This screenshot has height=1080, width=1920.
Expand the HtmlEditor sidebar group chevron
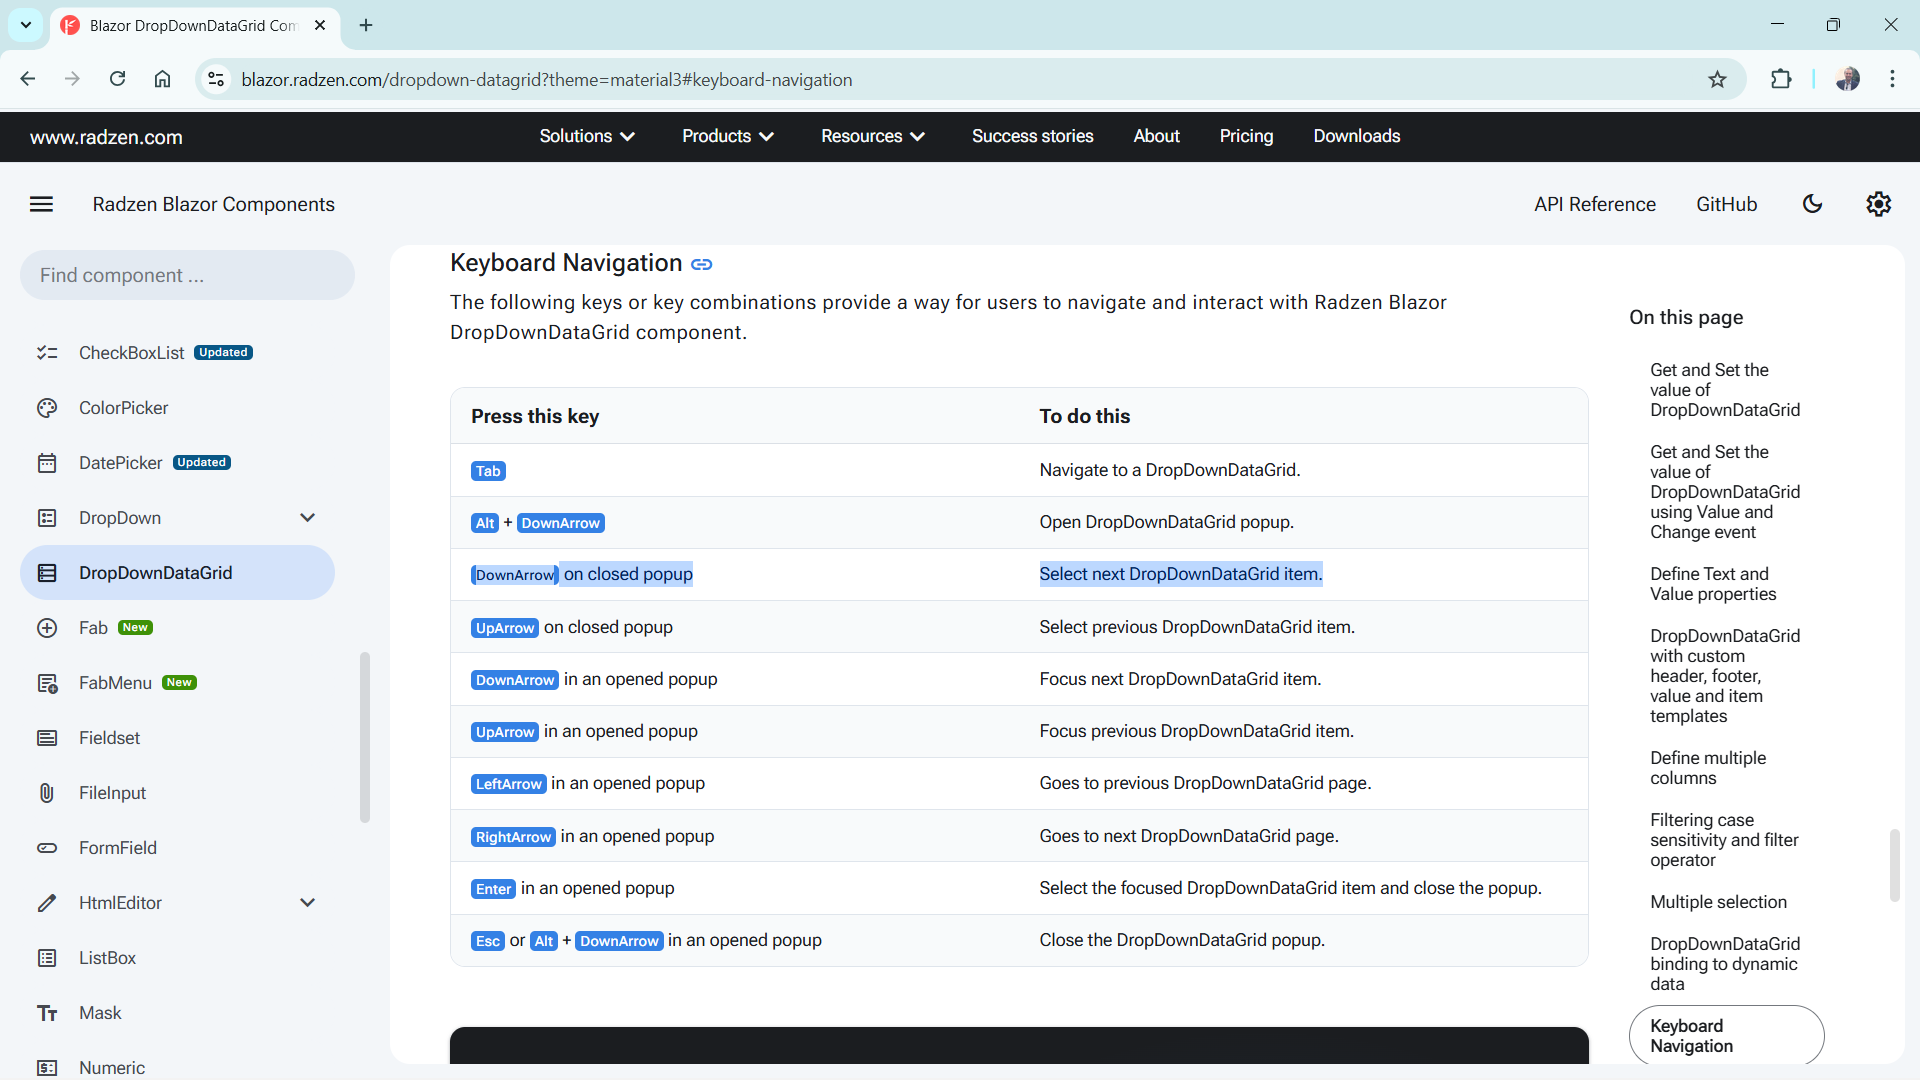click(x=307, y=903)
